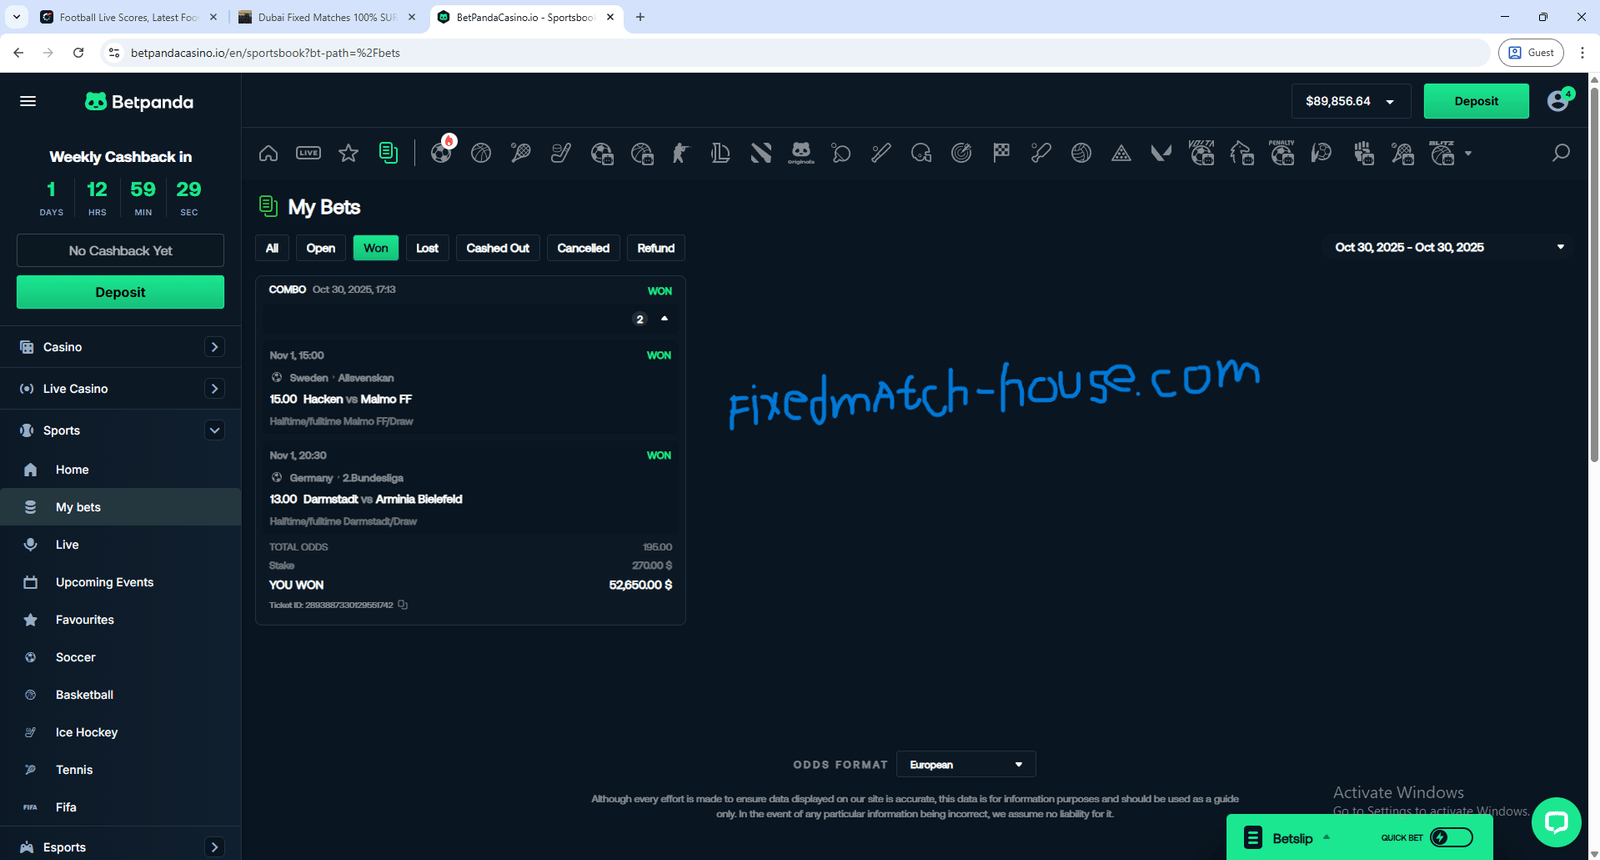Toggle the Quick Bet switch

click(1451, 837)
